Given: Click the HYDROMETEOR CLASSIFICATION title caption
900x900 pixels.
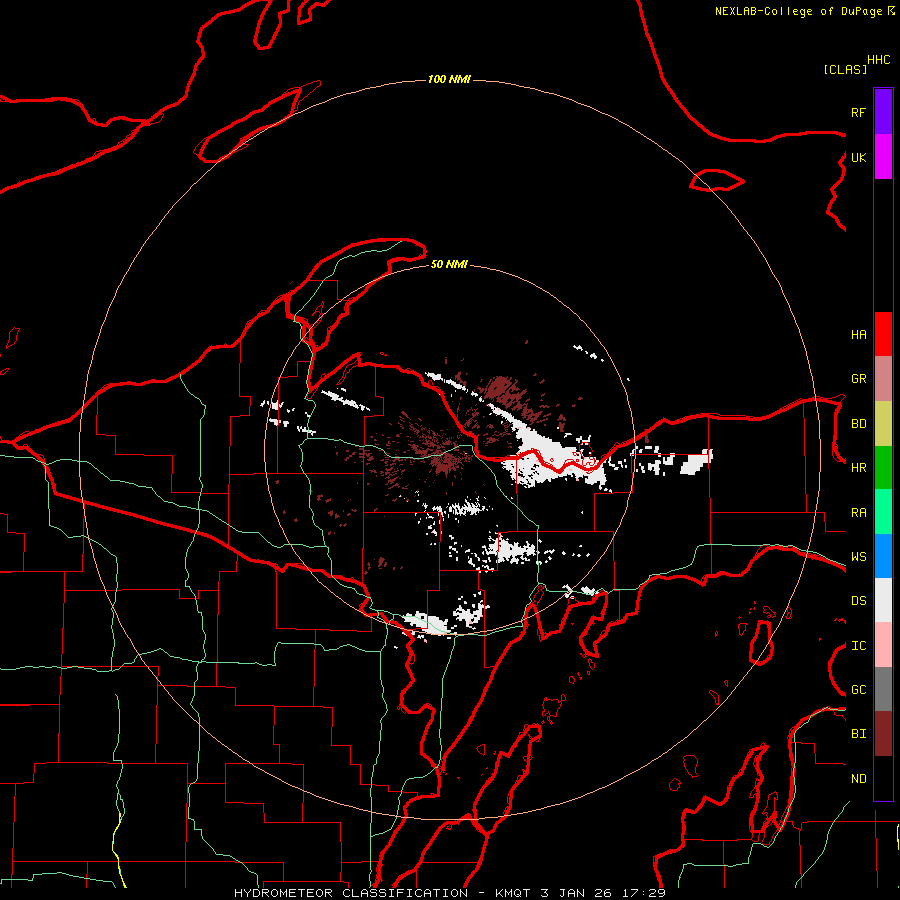Looking at the screenshot, I should point(351,893).
